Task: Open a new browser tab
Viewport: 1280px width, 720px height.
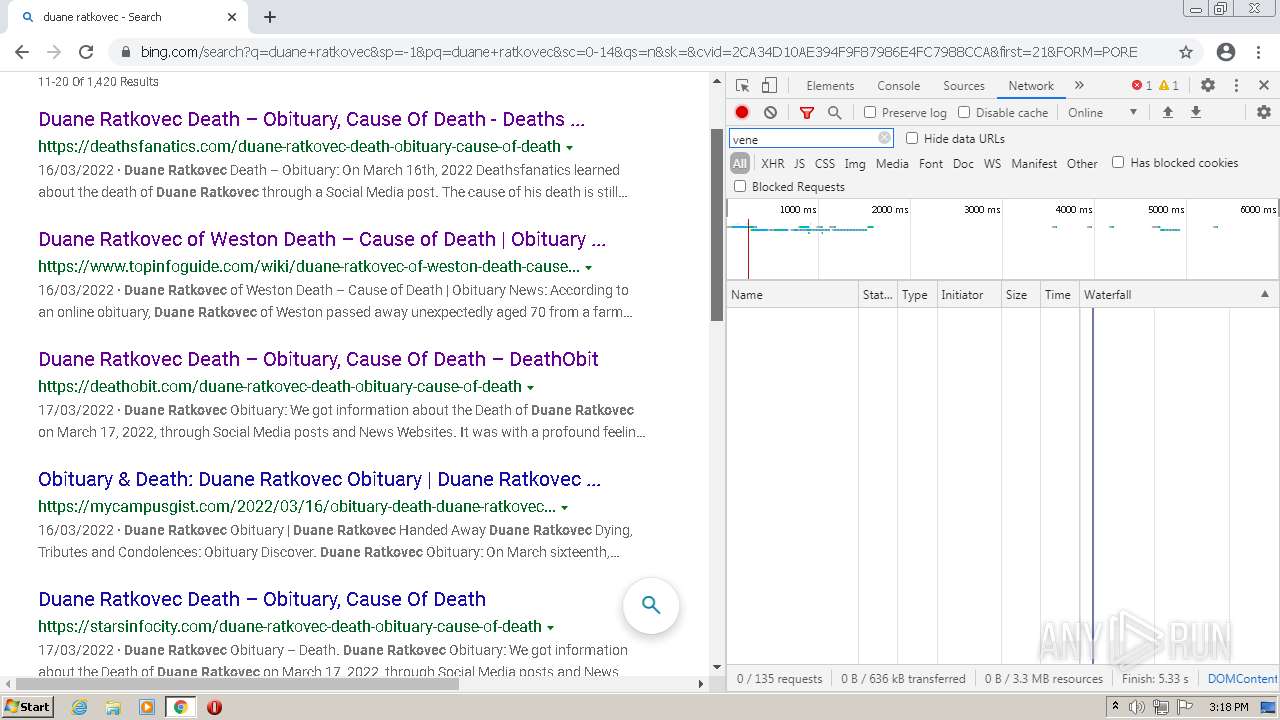Action: pos(270,17)
